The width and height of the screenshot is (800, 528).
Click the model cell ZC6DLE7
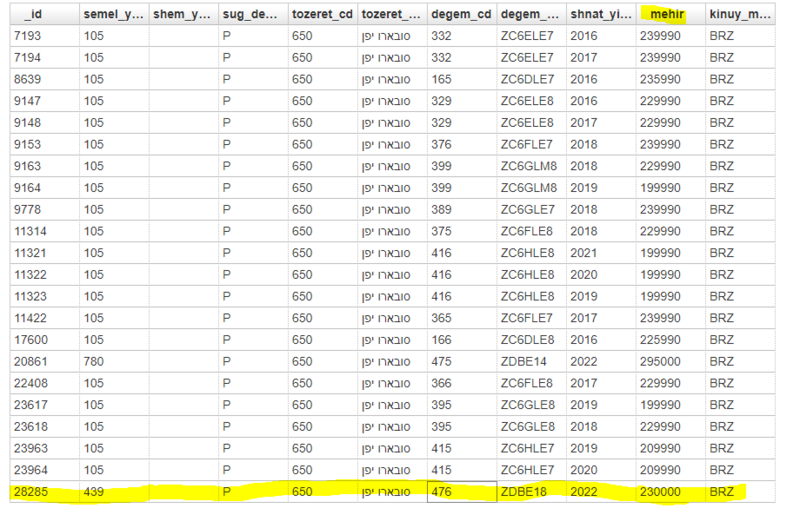pyautogui.click(x=532, y=79)
